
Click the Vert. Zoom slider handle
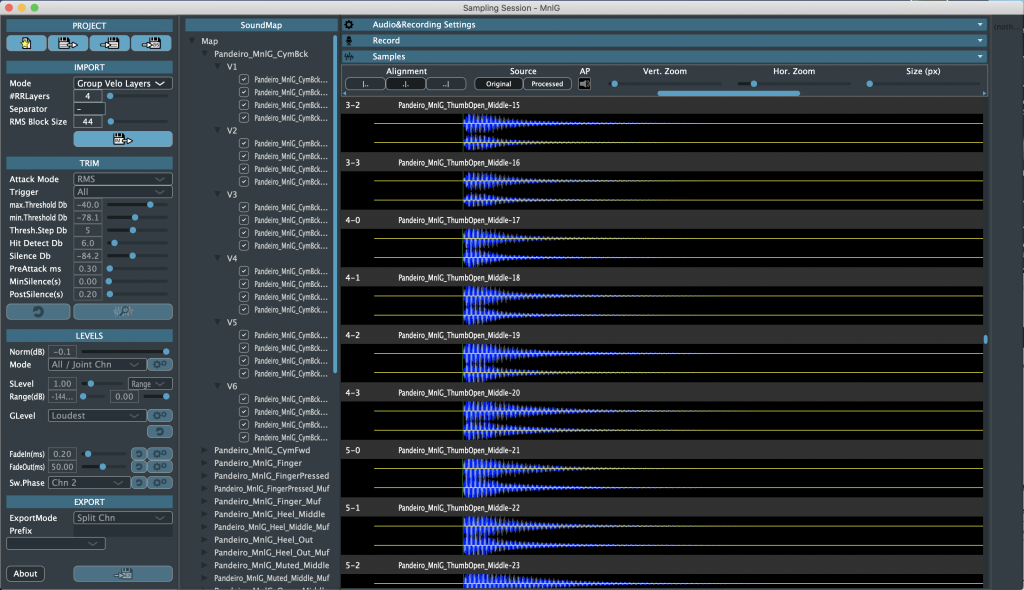(x=614, y=84)
